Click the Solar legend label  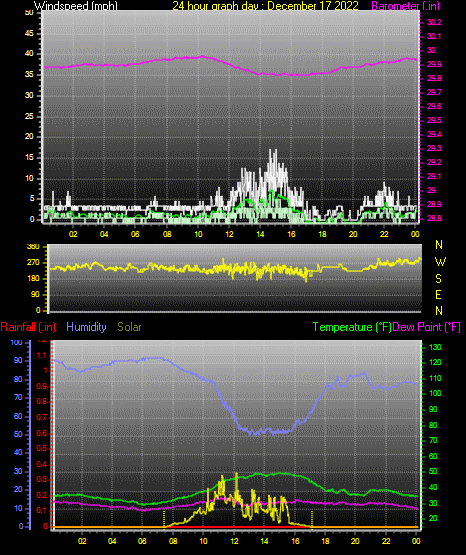129,327
